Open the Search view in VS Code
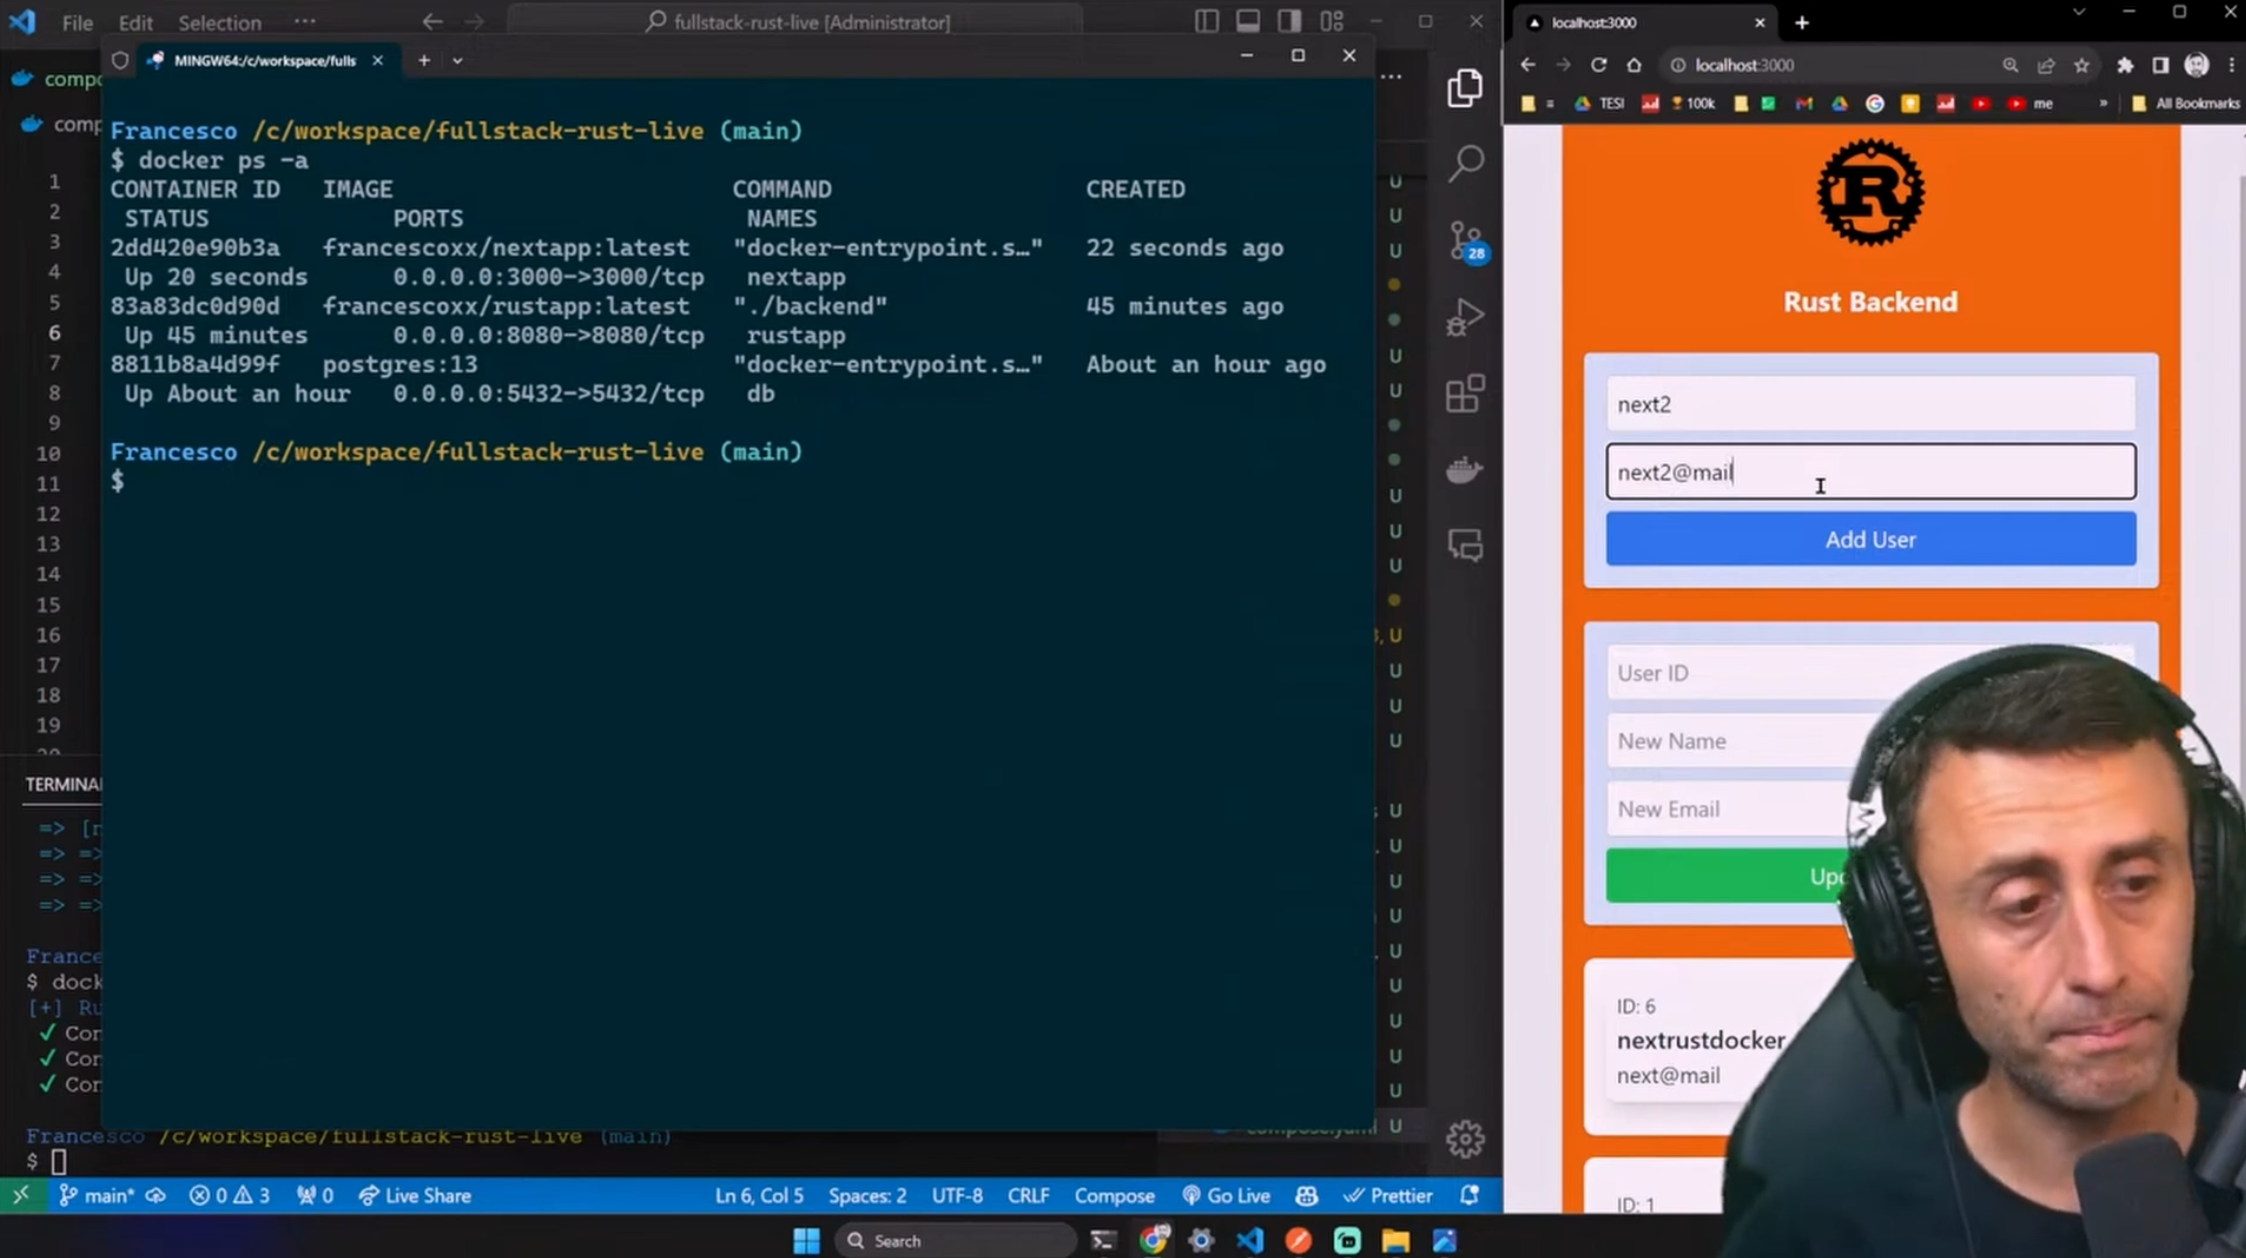 (x=1464, y=162)
